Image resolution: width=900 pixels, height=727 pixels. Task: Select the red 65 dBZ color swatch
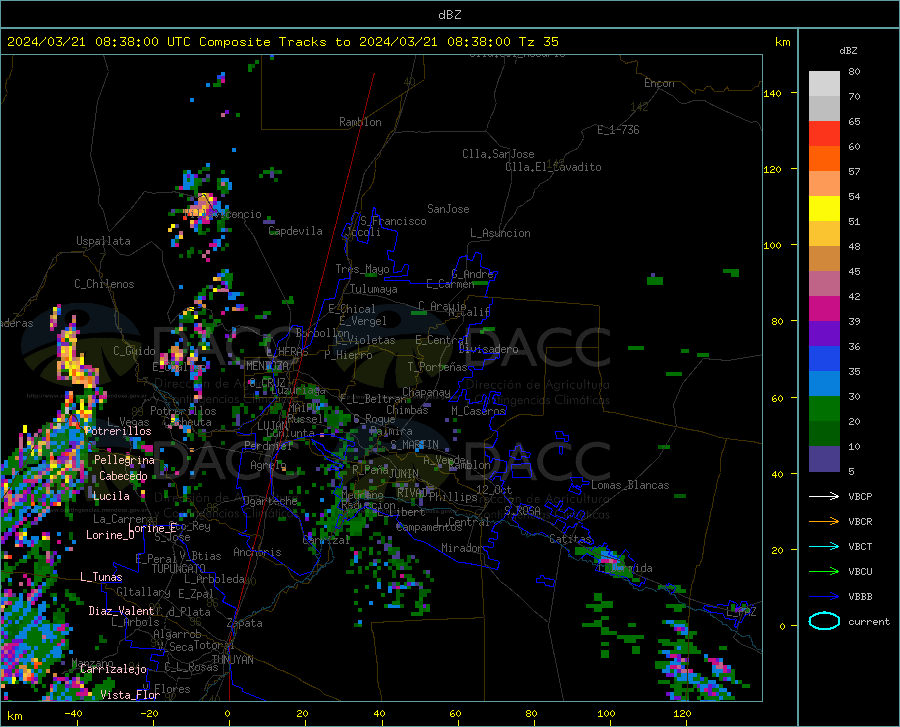[x=824, y=134]
